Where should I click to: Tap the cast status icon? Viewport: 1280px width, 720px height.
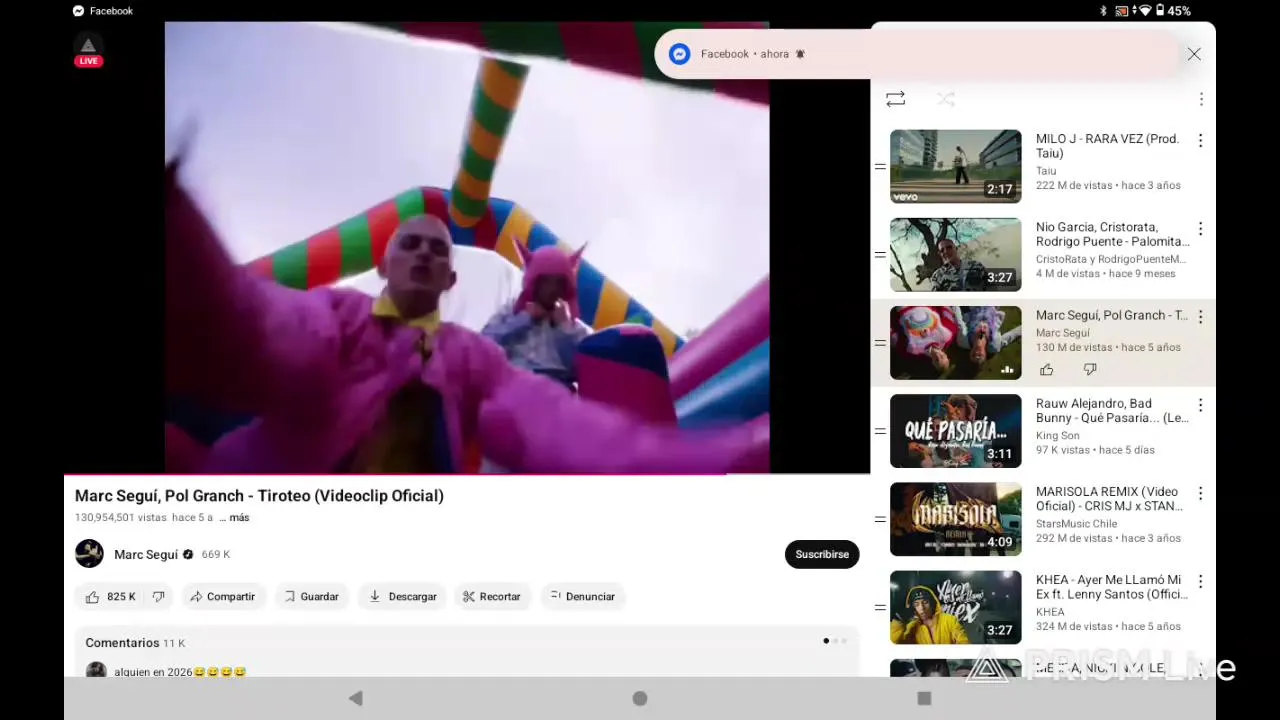(x=1122, y=11)
